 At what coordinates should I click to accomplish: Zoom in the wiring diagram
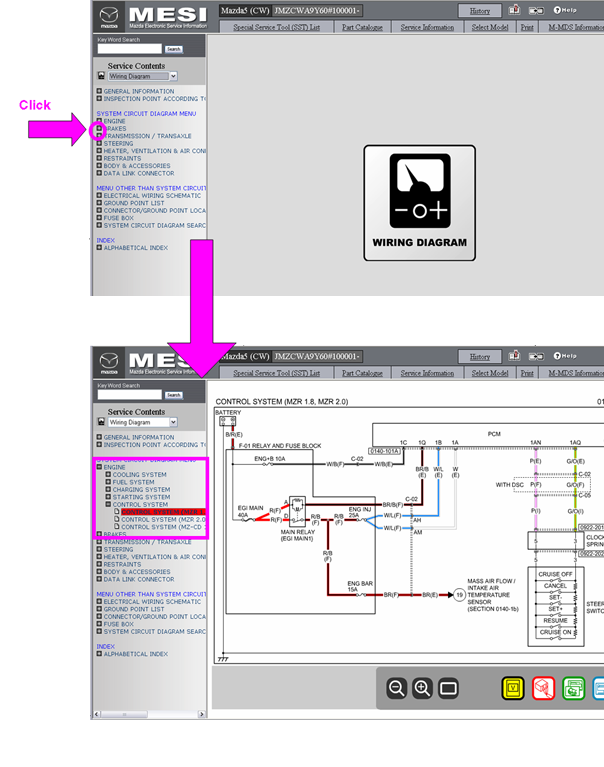click(x=422, y=688)
